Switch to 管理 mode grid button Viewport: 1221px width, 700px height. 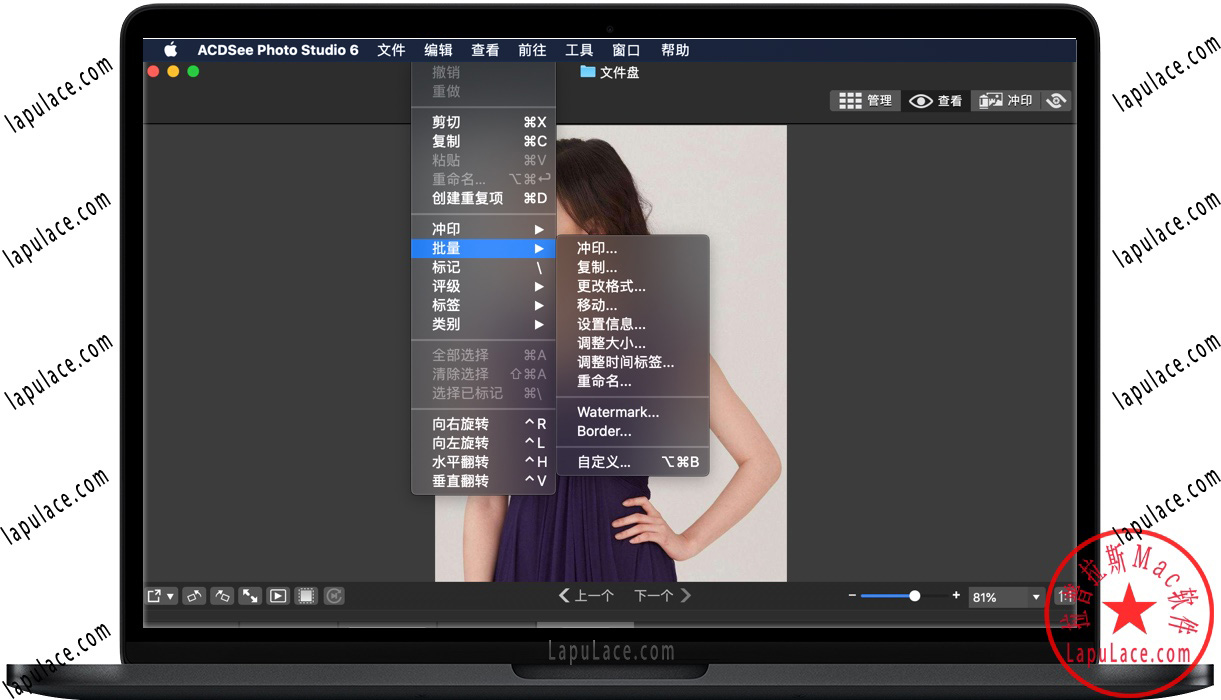coord(866,101)
